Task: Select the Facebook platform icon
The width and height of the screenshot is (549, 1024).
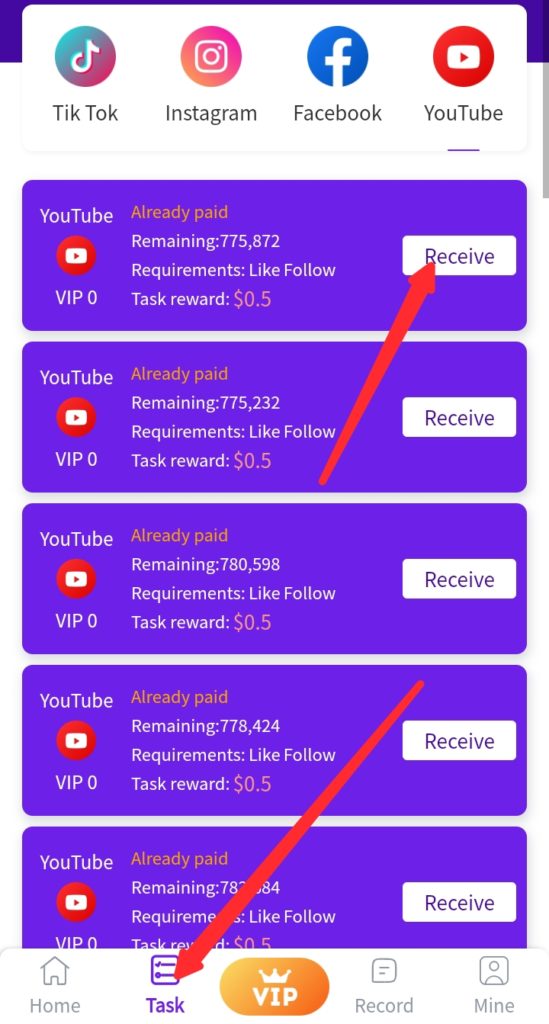Action: pos(337,56)
